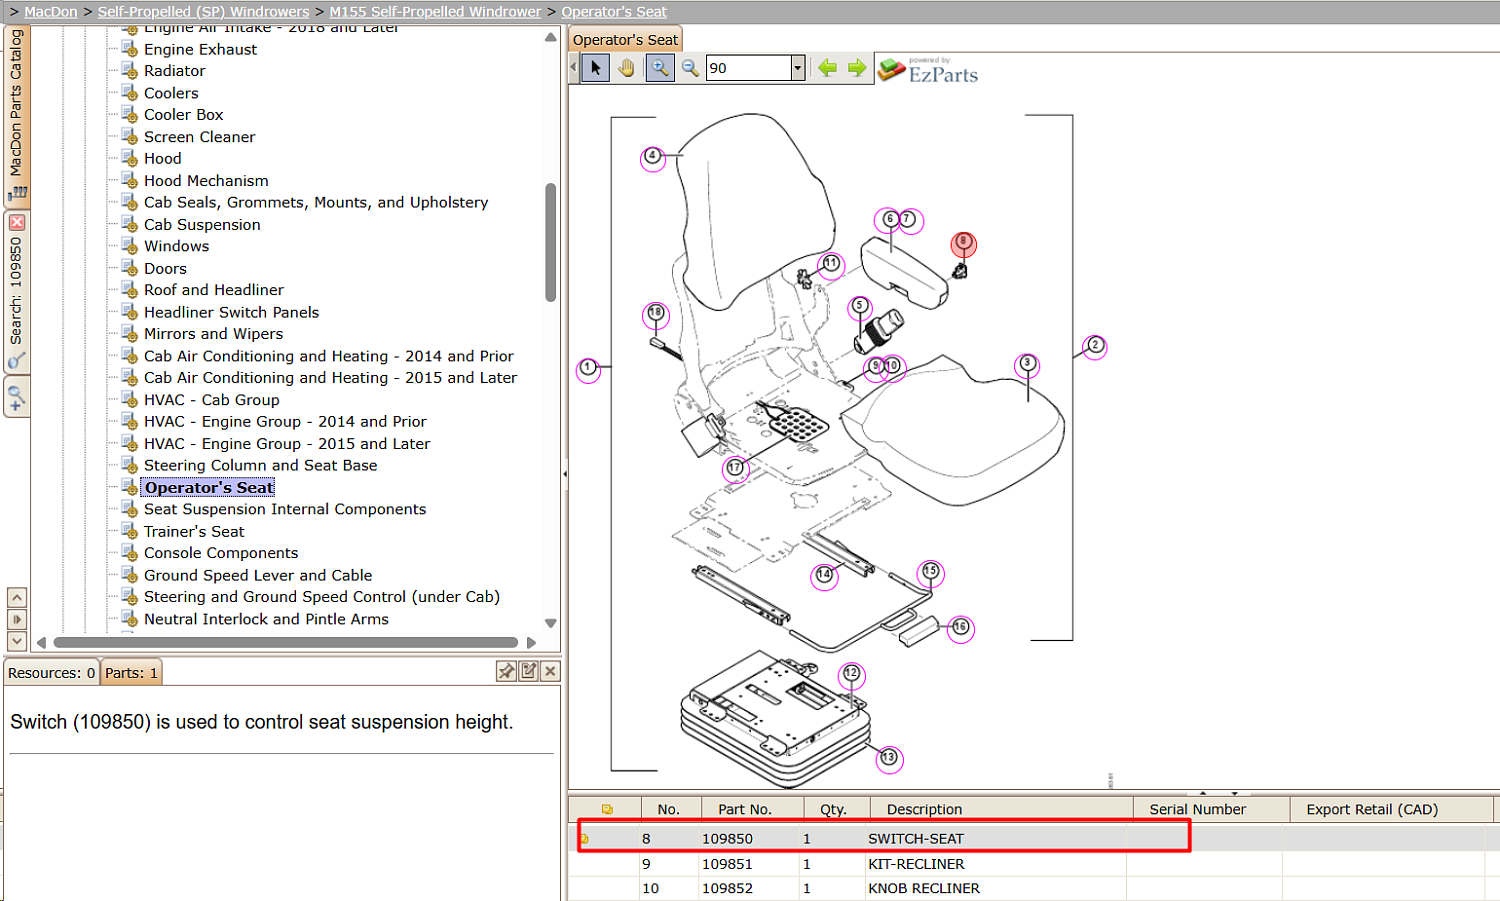
Task: Select callout 13 on the seat base
Action: [x=888, y=759]
